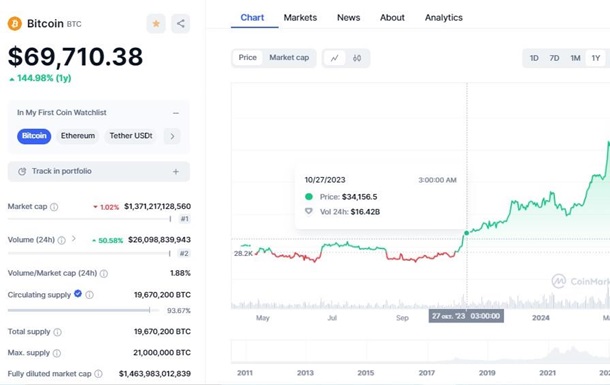The image size is (610, 385).
Task: Click the share icon next to Bitcoin
Action: coord(181,24)
